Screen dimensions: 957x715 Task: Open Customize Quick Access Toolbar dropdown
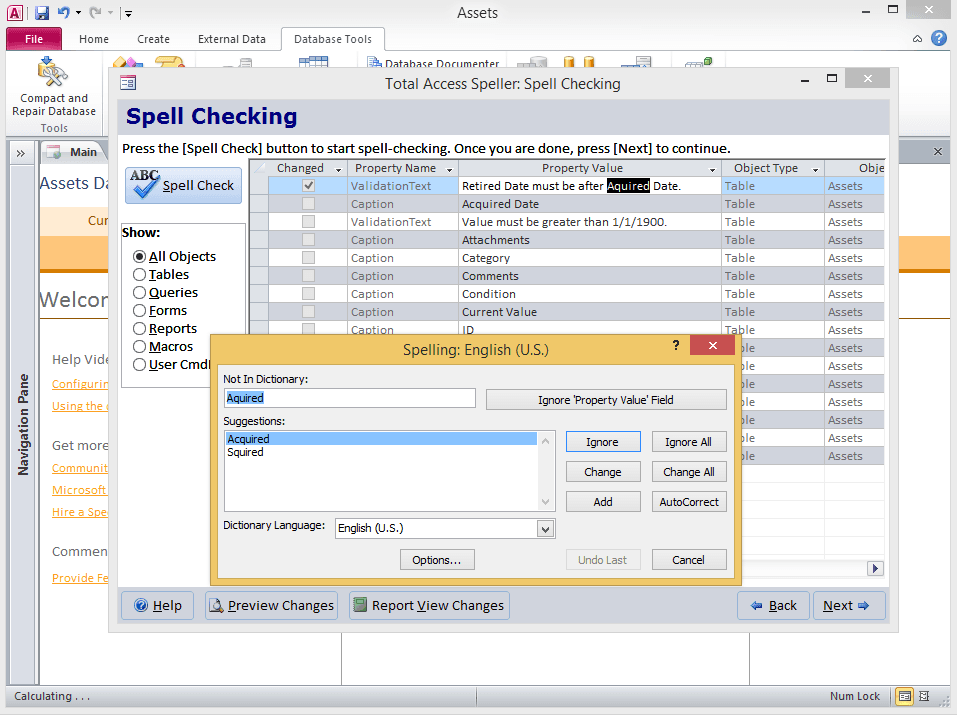click(x=128, y=13)
